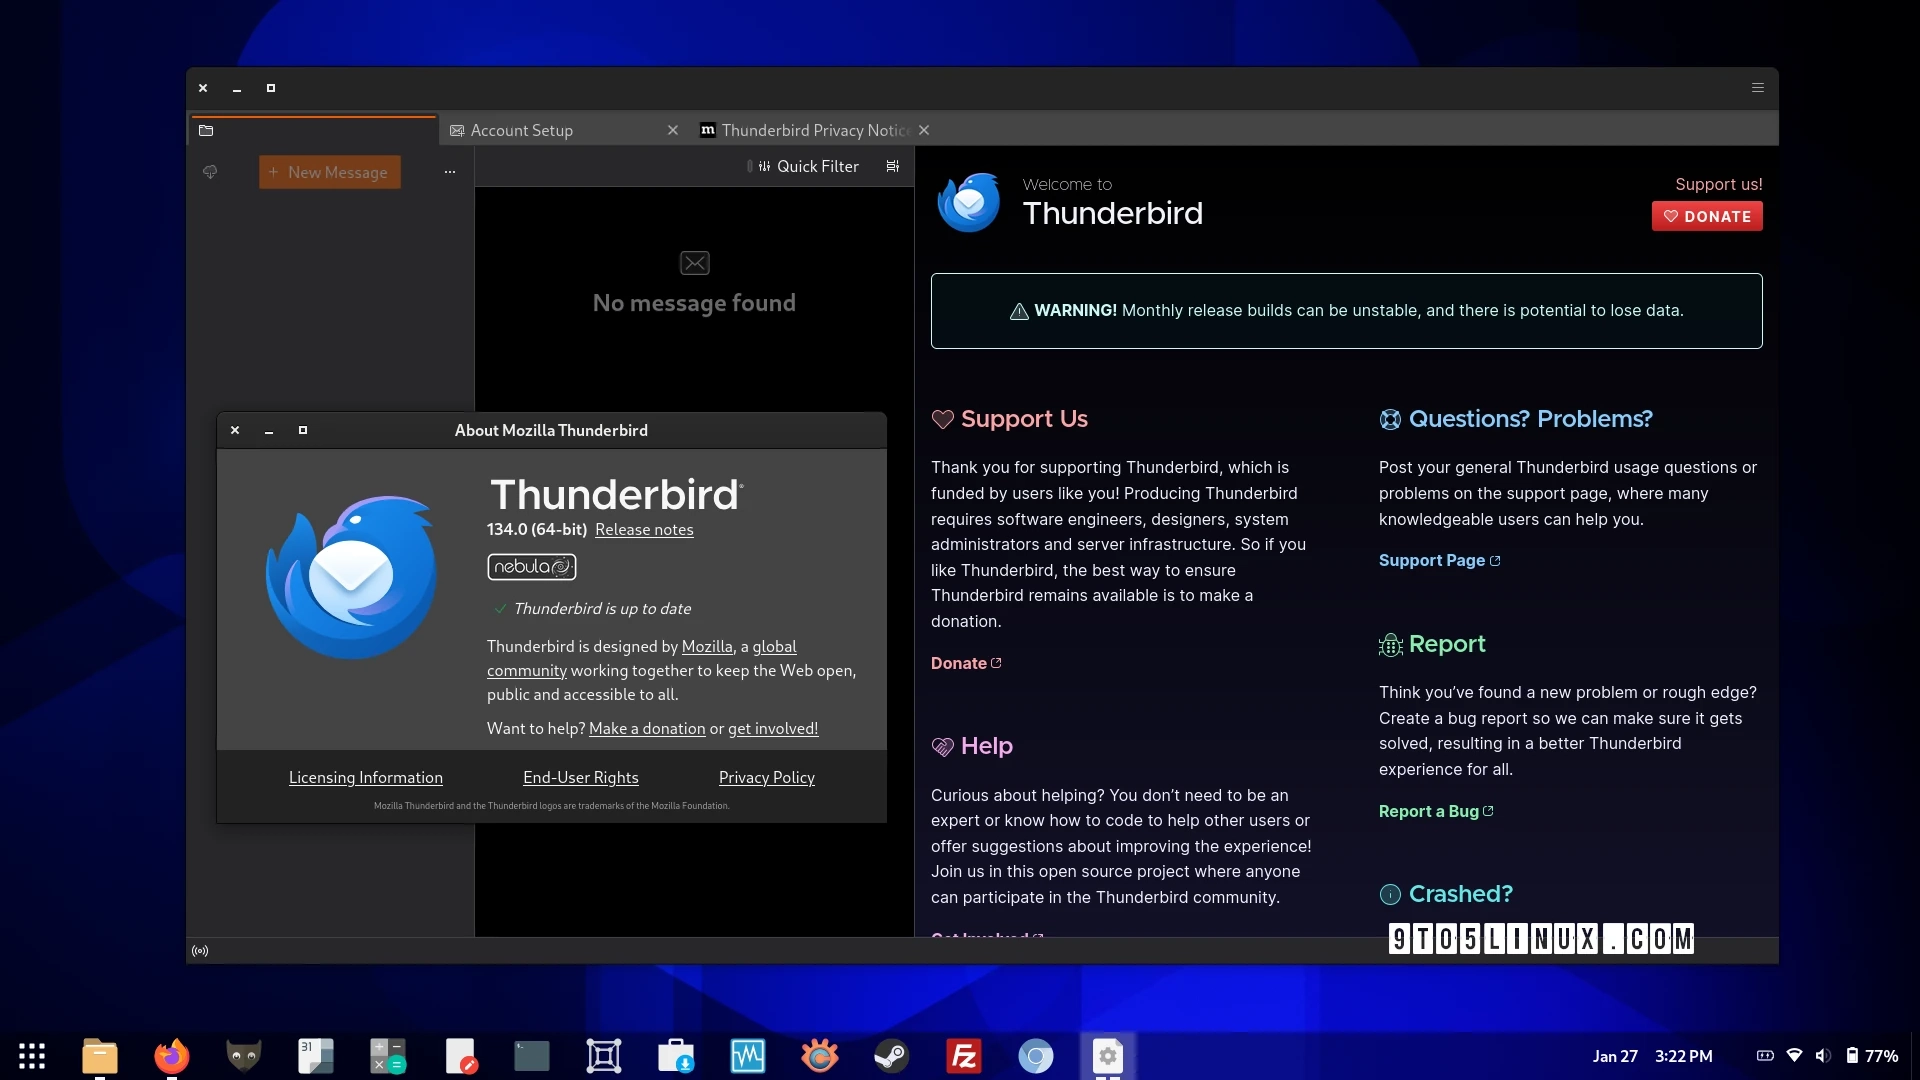Open message list display options icon
The width and height of the screenshot is (1920, 1080).
pos(893,166)
